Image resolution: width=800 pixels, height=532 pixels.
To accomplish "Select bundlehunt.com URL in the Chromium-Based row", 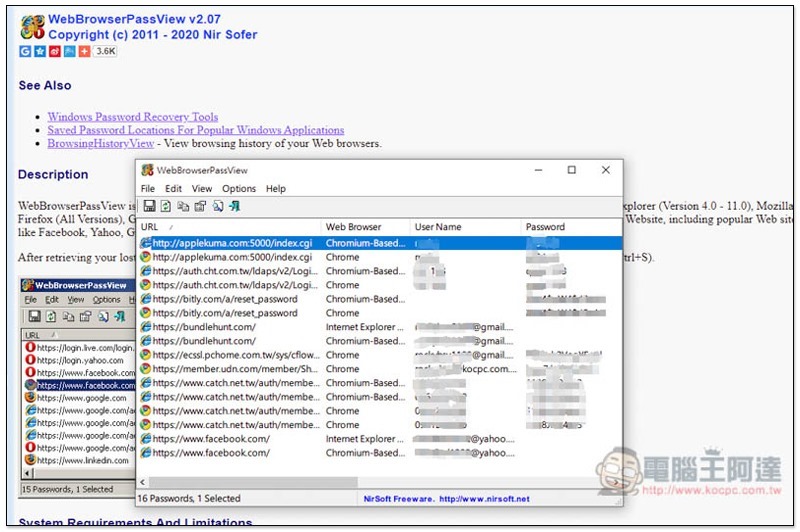I will click(204, 341).
